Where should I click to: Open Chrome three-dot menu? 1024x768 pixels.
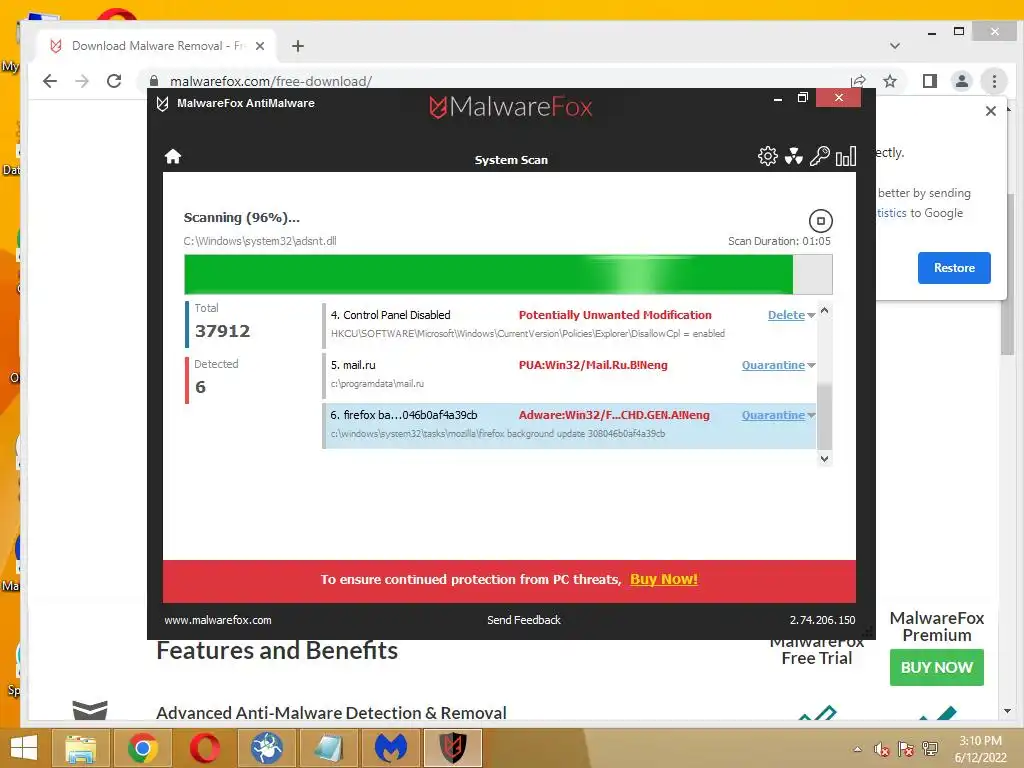click(x=994, y=81)
